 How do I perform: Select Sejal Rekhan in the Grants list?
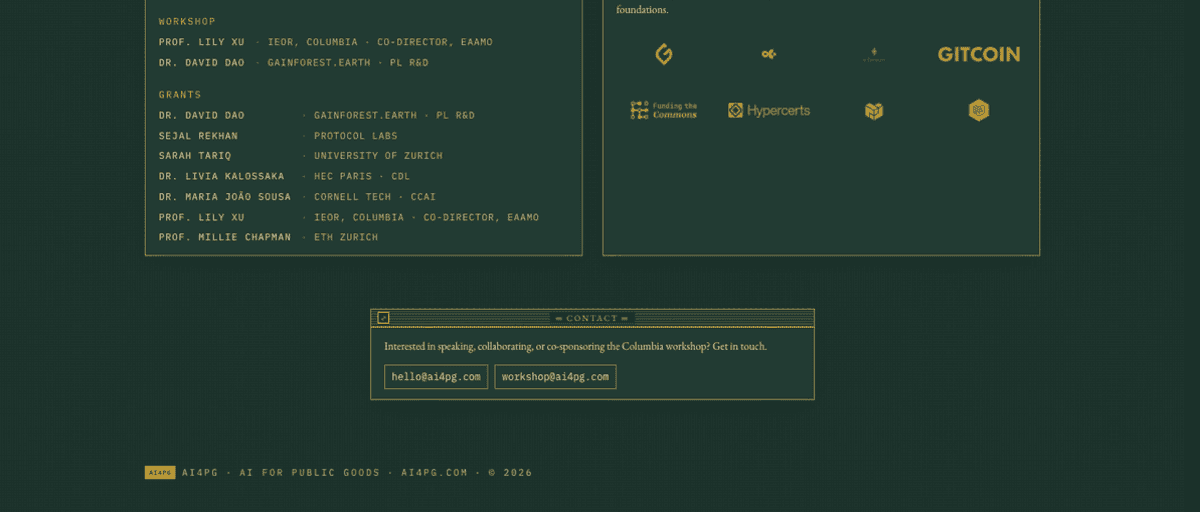click(x=198, y=136)
